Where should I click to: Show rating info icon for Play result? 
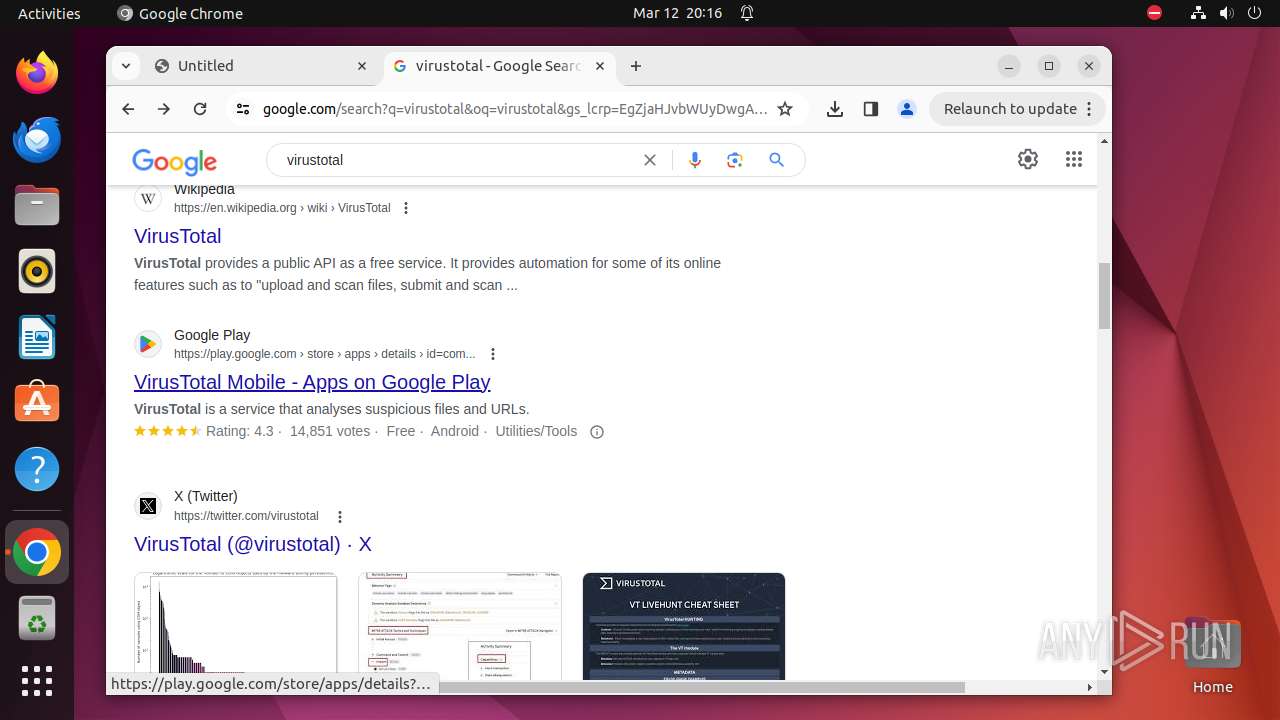(x=597, y=432)
